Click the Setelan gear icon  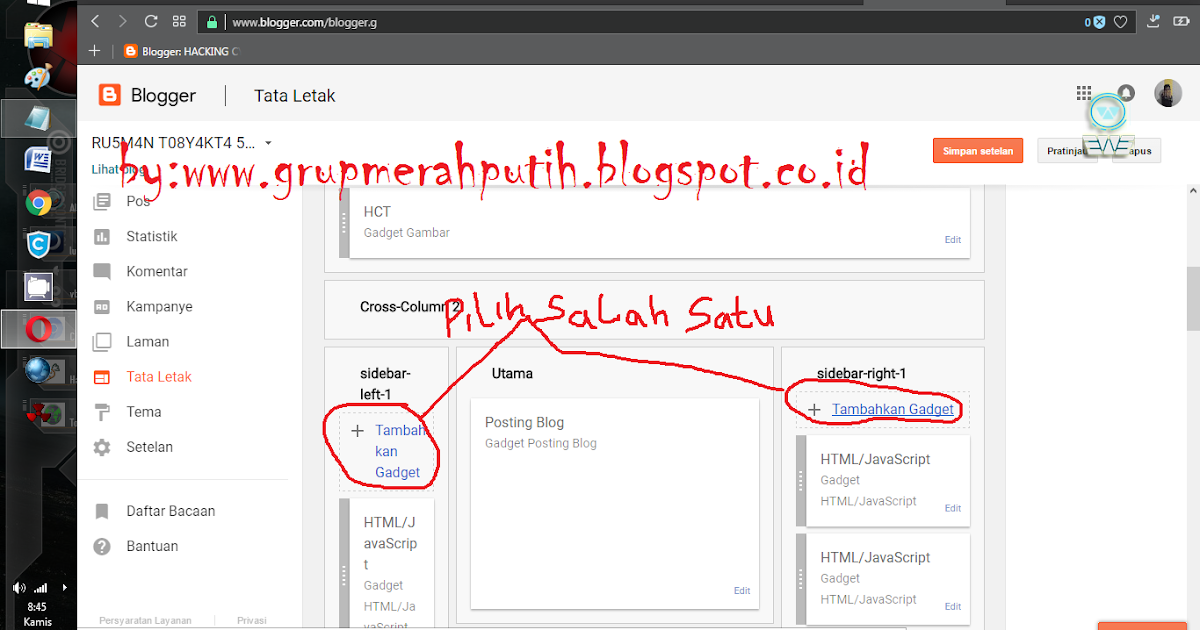point(102,447)
